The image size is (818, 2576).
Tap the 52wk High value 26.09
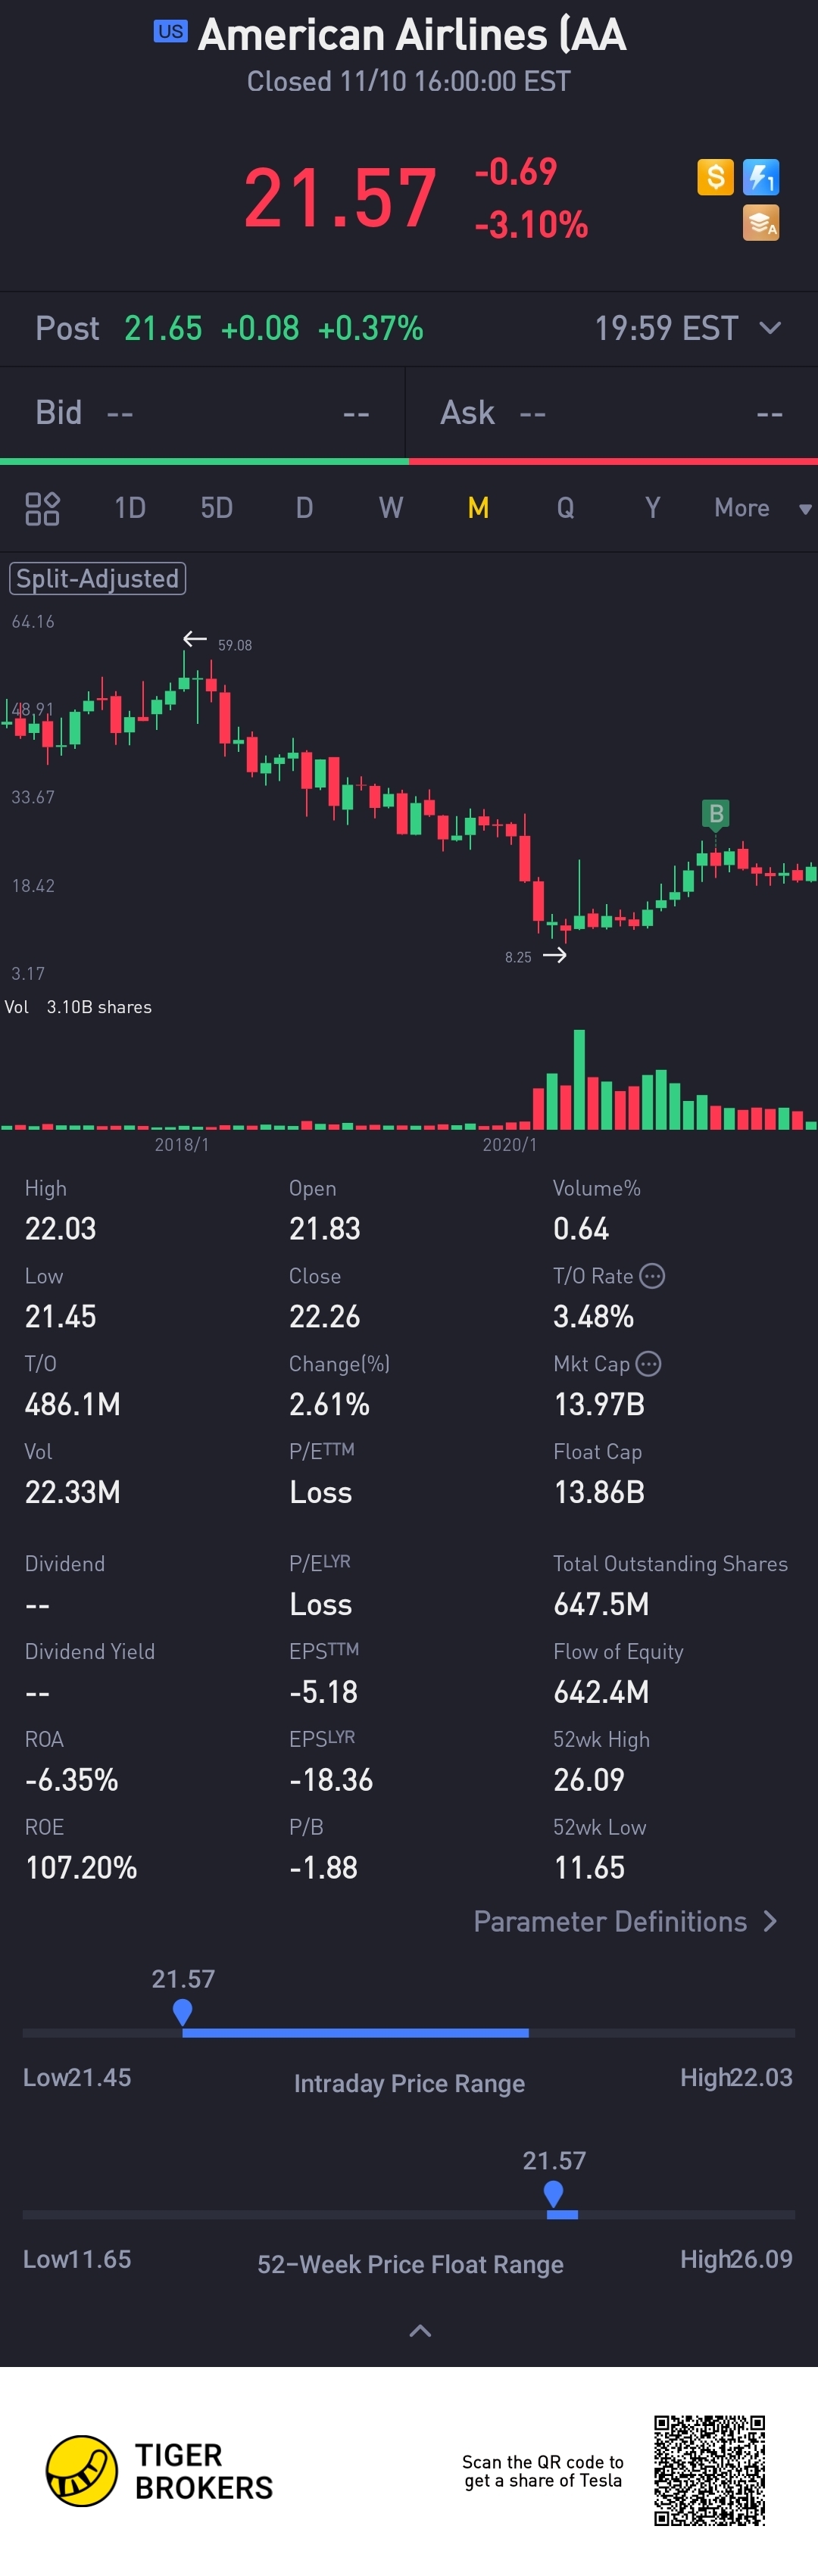click(589, 1780)
